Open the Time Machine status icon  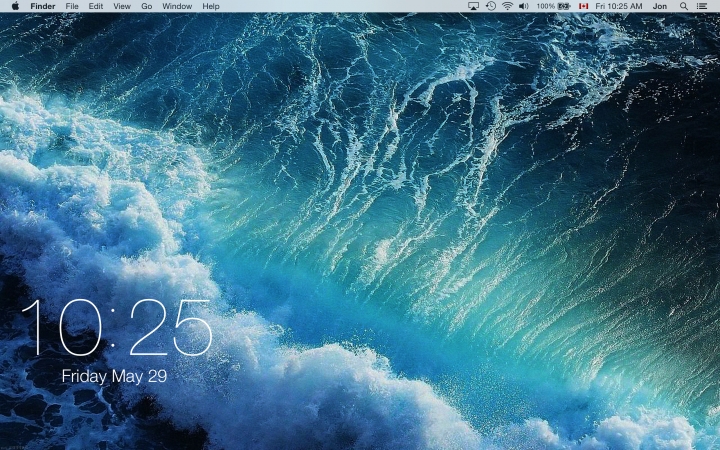click(491, 6)
